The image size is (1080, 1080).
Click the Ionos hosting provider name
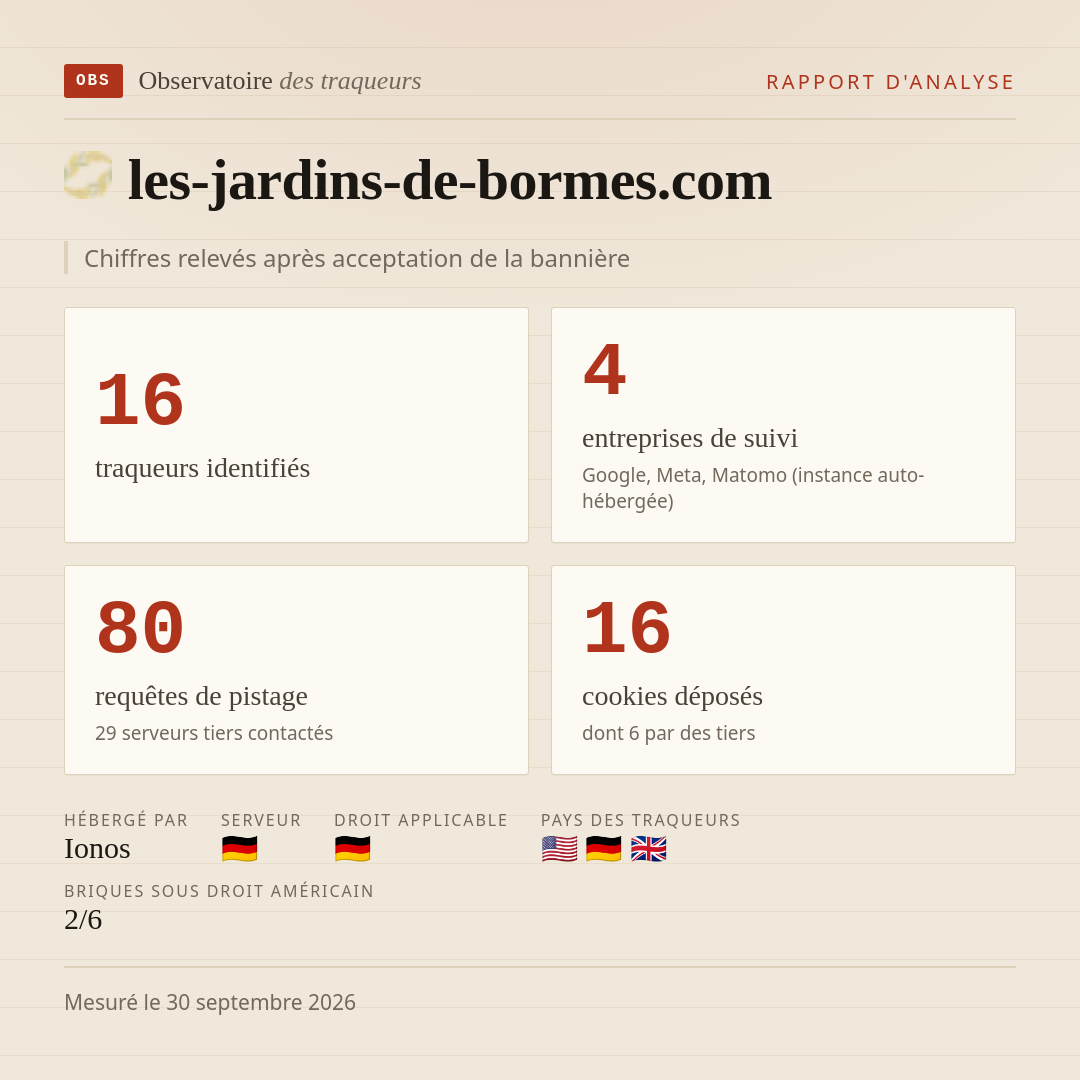pyautogui.click(x=97, y=849)
